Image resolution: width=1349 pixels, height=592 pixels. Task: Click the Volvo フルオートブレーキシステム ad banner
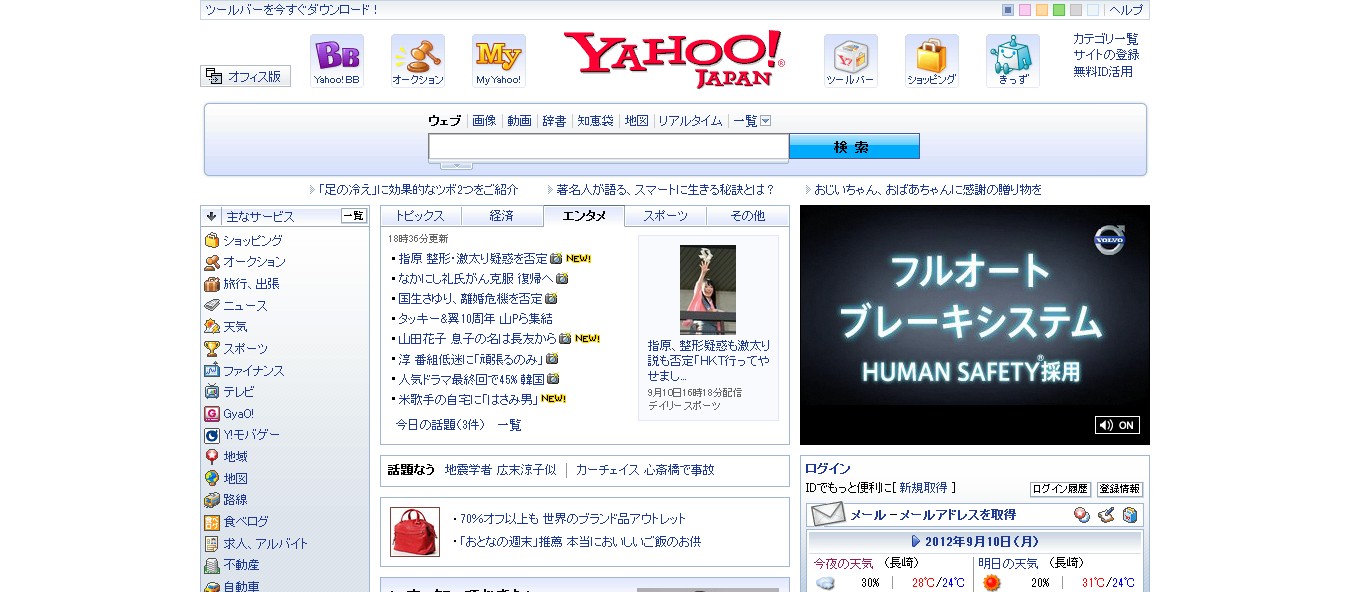pos(975,325)
